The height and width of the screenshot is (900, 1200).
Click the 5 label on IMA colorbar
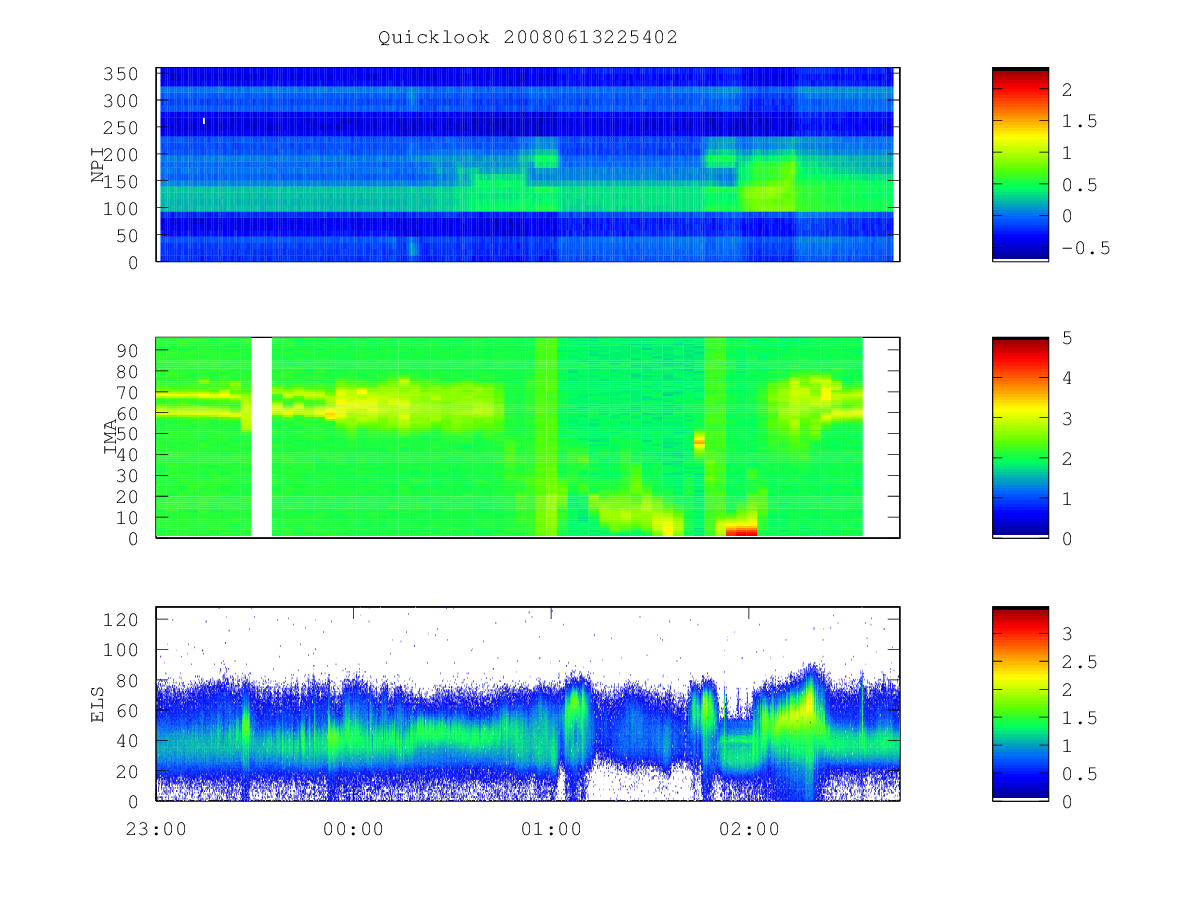1068,338
